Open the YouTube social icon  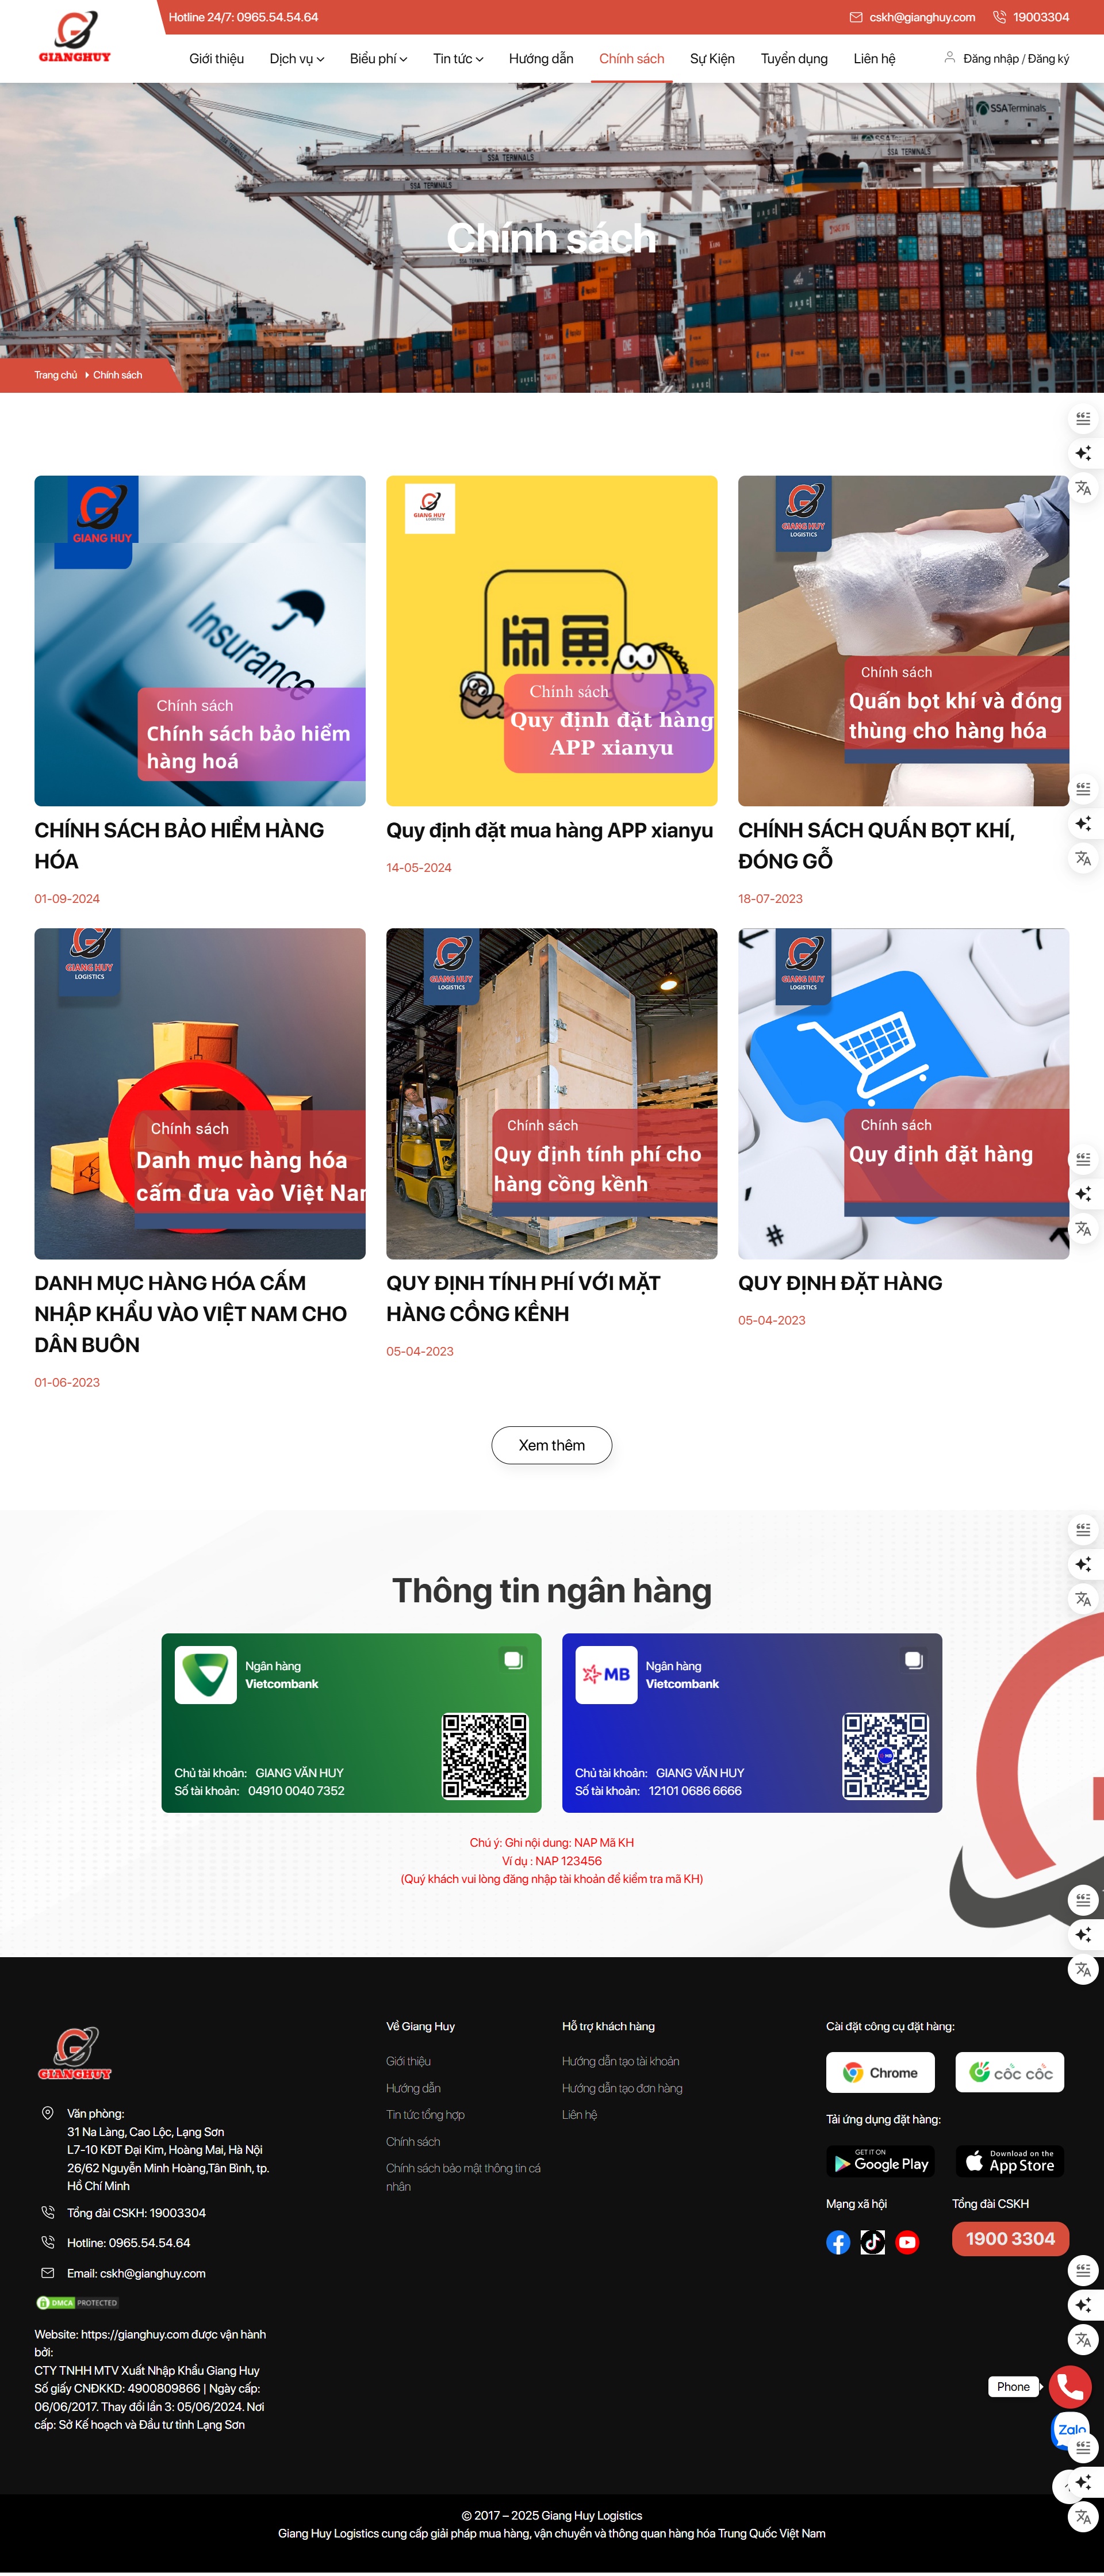pos(907,2242)
